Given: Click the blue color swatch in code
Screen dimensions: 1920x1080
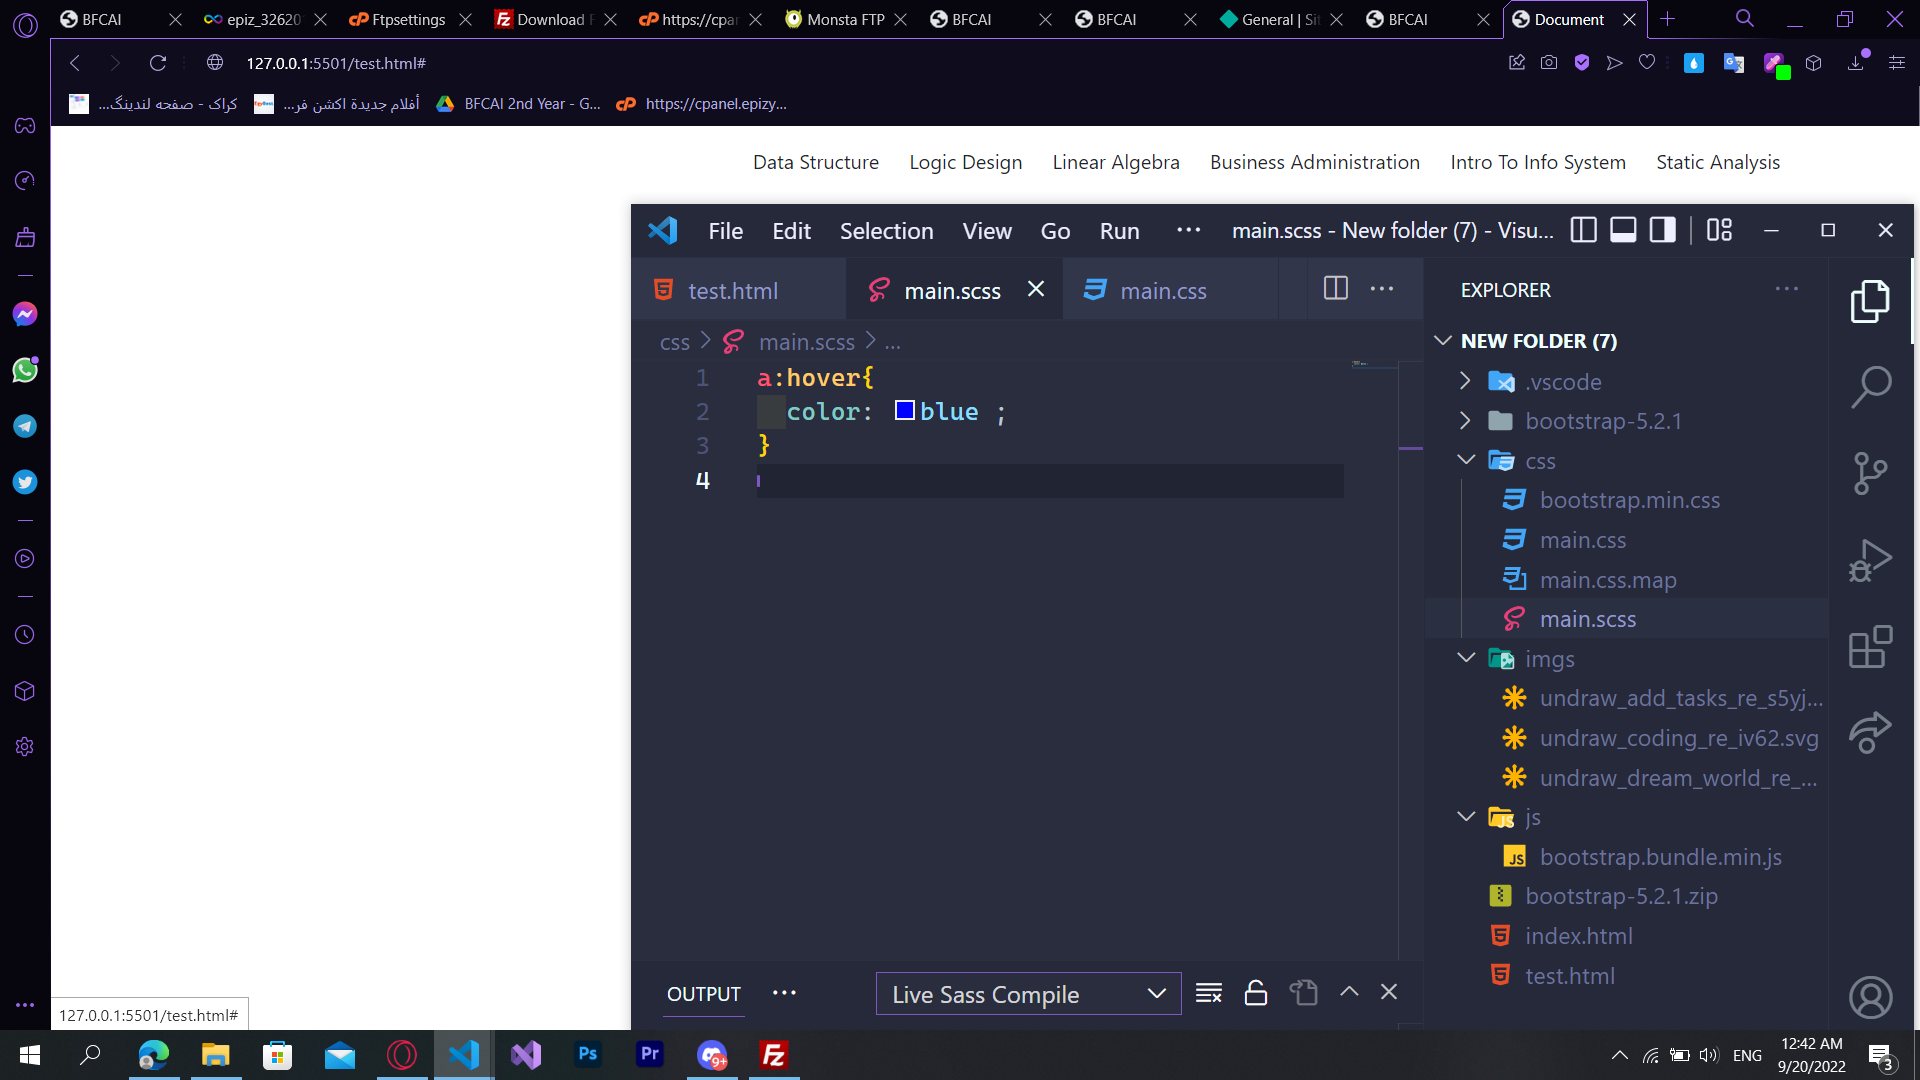Looking at the screenshot, I should pyautogui.click(x=905, y=411).
